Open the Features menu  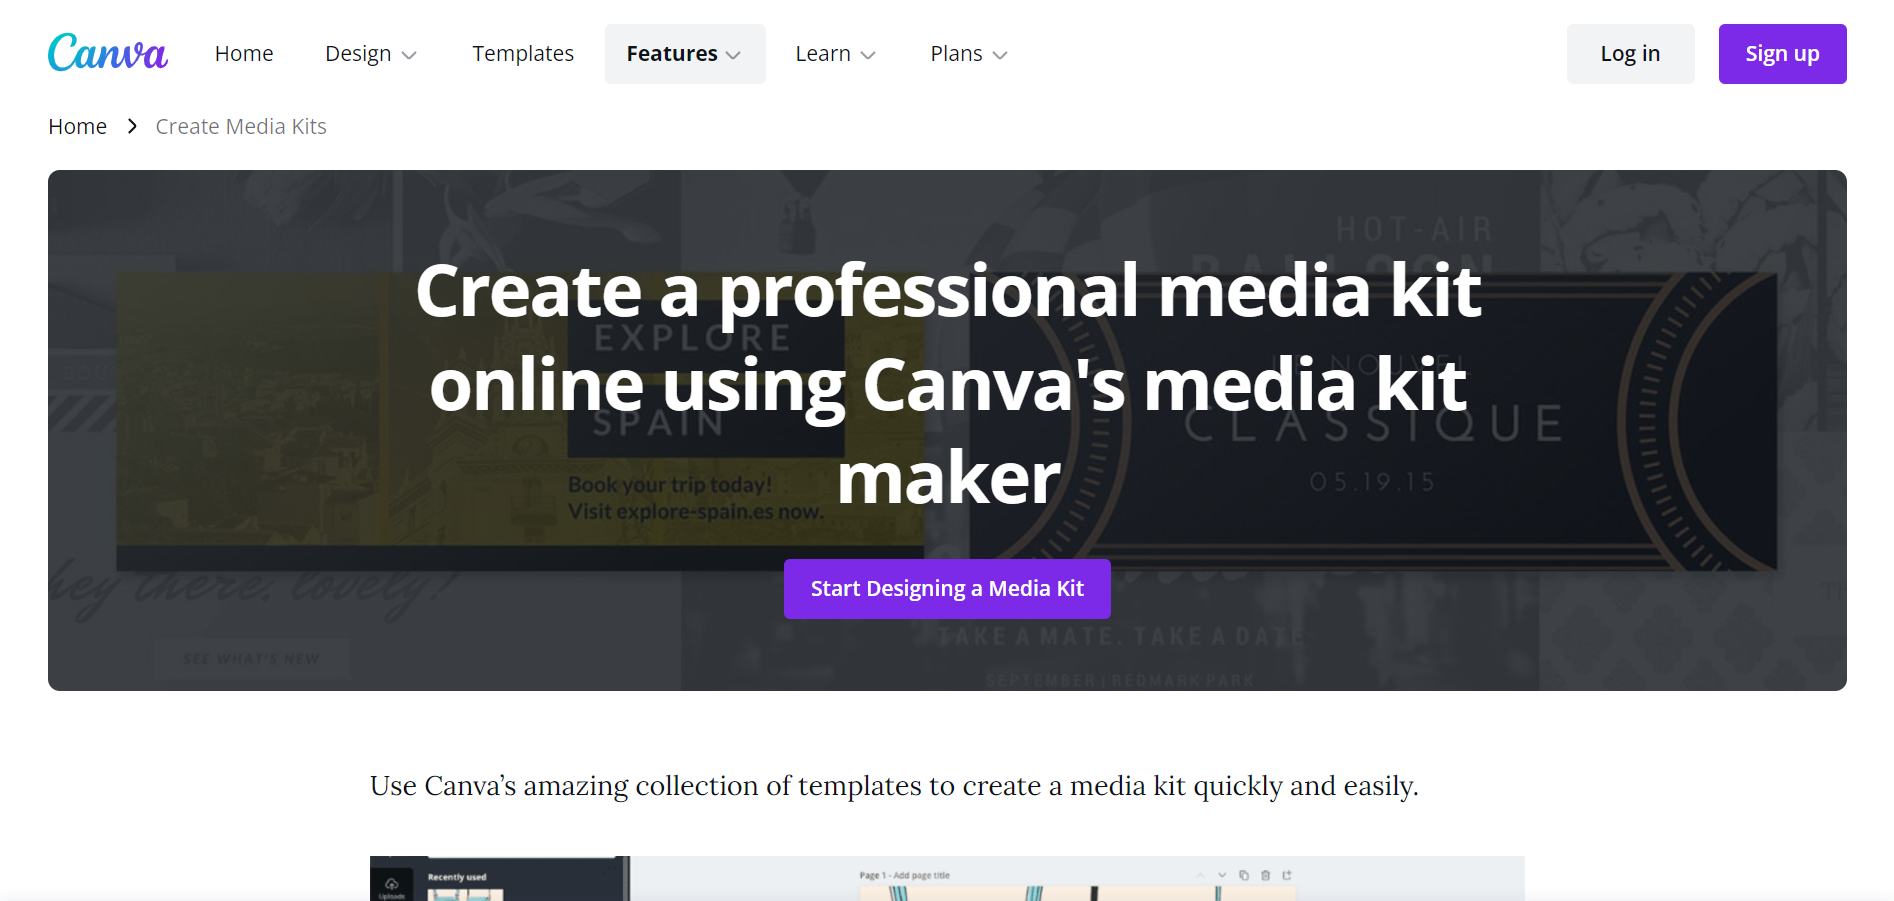tap(684, 53)
